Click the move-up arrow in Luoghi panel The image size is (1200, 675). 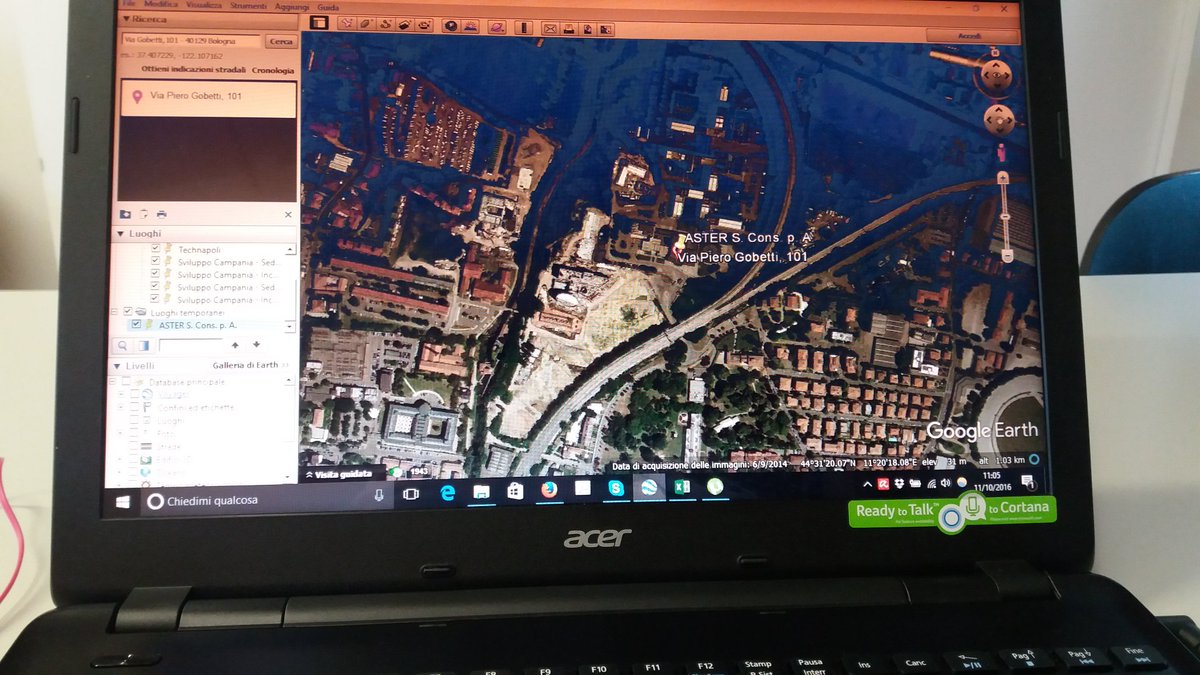click(x=235, y=345)
